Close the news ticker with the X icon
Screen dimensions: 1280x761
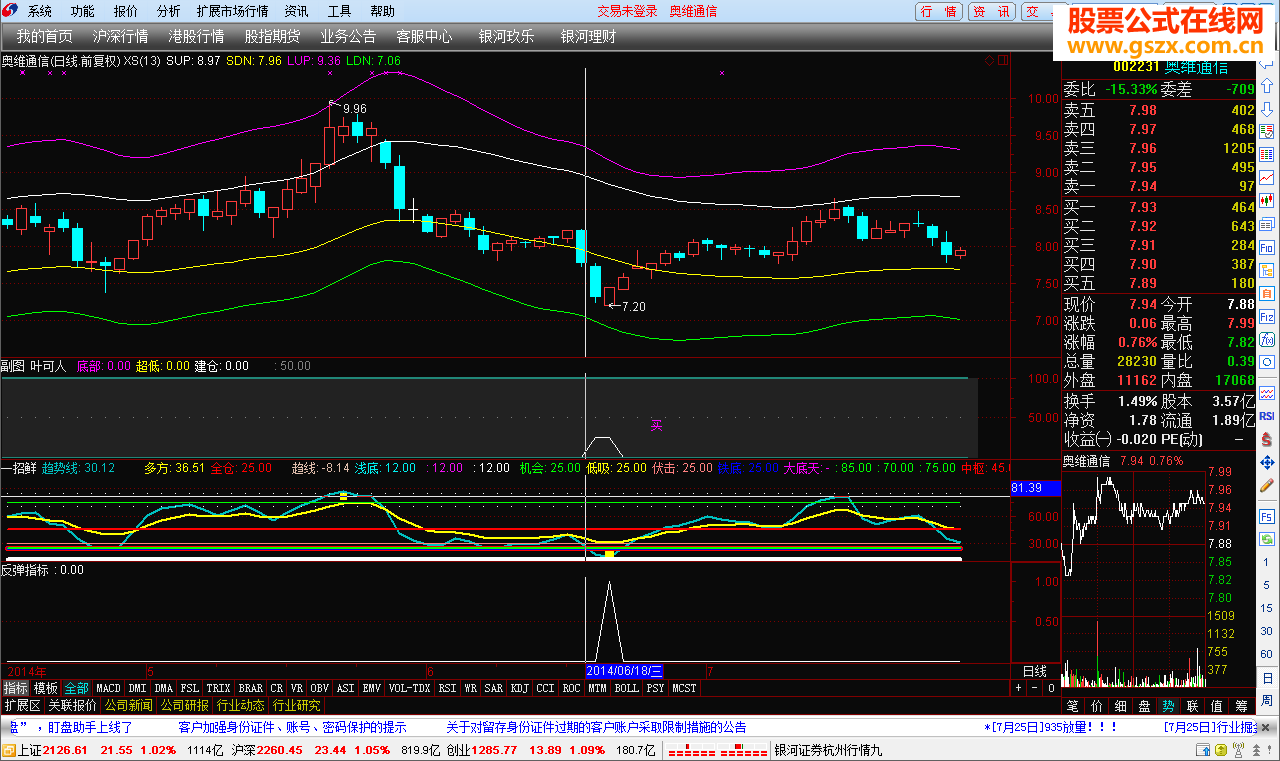(1265, 727)
